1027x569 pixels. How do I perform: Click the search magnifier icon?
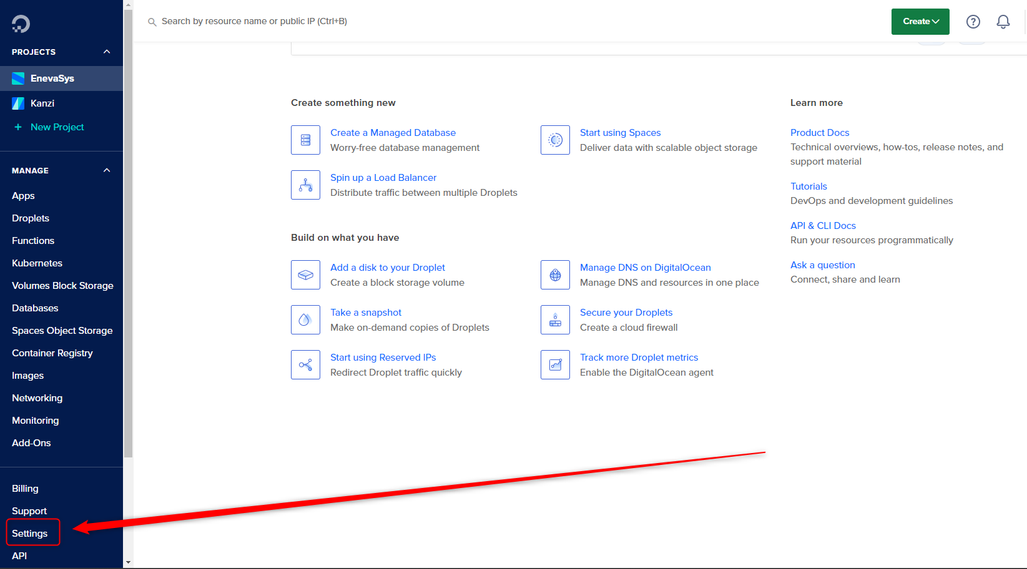click(x=152, y=22)
